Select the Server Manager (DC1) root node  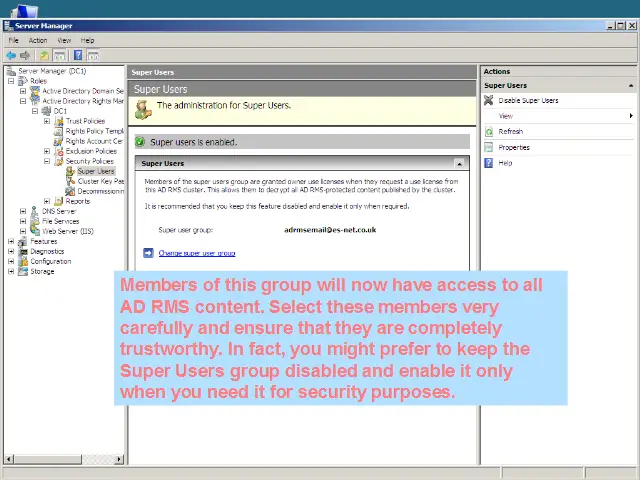pyautogui.click(x=52, y=71)
